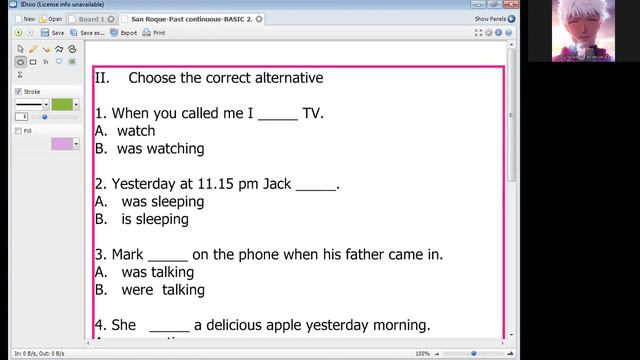Viewport: 640px width, 360px height.
Task: Click answer 'A. was sleeping'
Action: click(149, 201)
